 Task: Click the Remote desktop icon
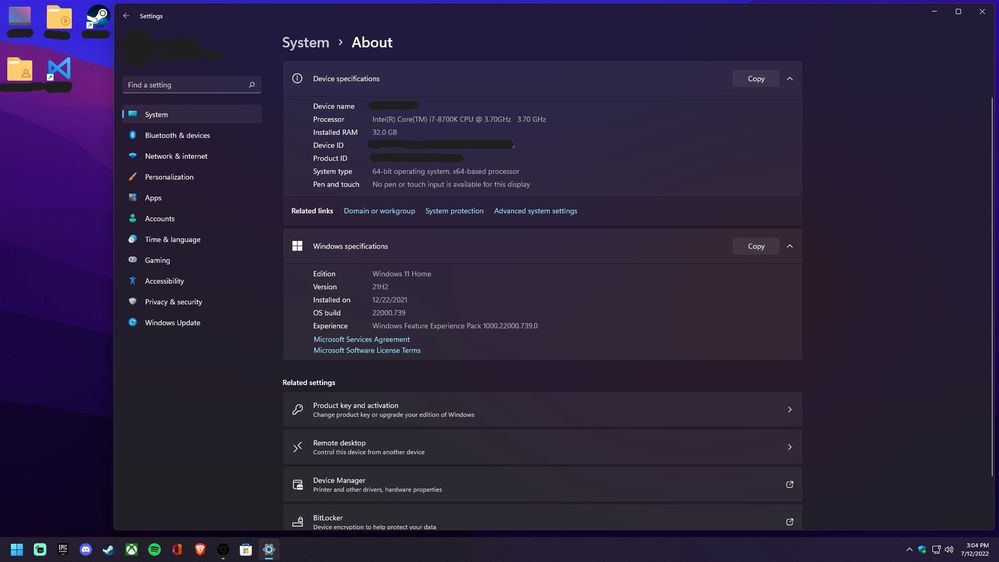coord(298,447)
